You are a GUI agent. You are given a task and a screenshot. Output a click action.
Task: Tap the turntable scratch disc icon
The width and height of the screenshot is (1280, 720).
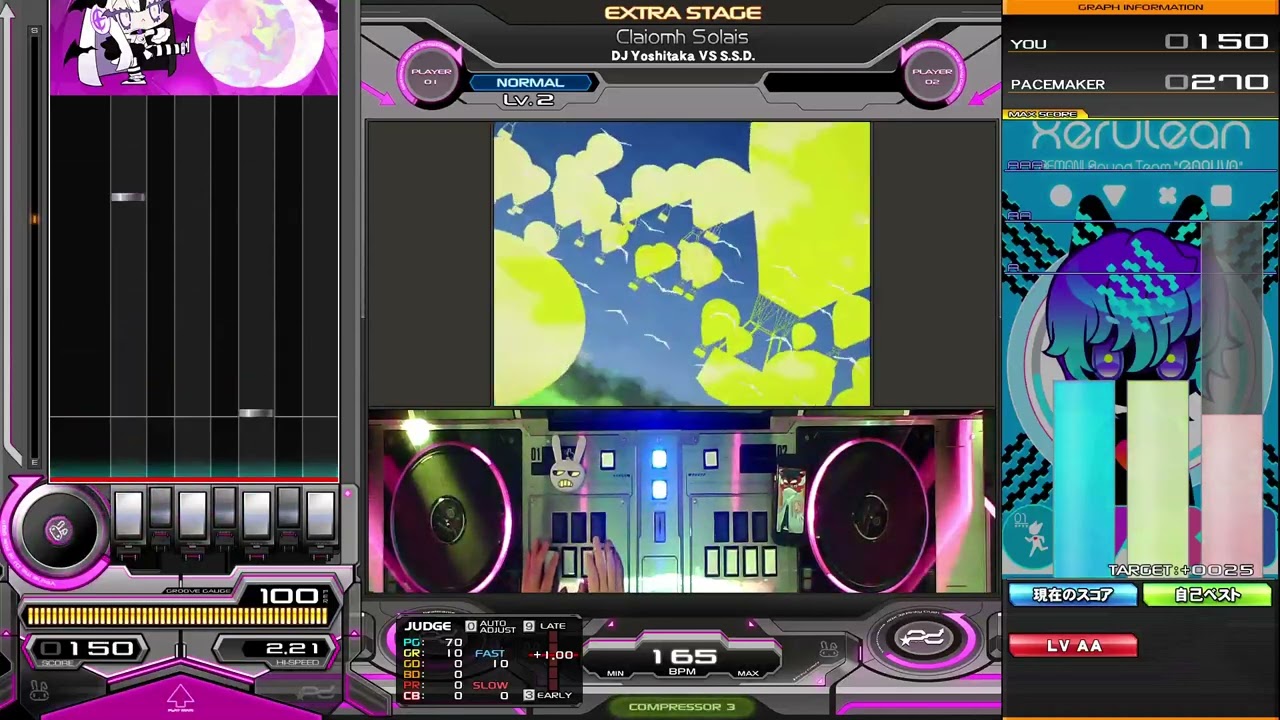coord(59,530)
